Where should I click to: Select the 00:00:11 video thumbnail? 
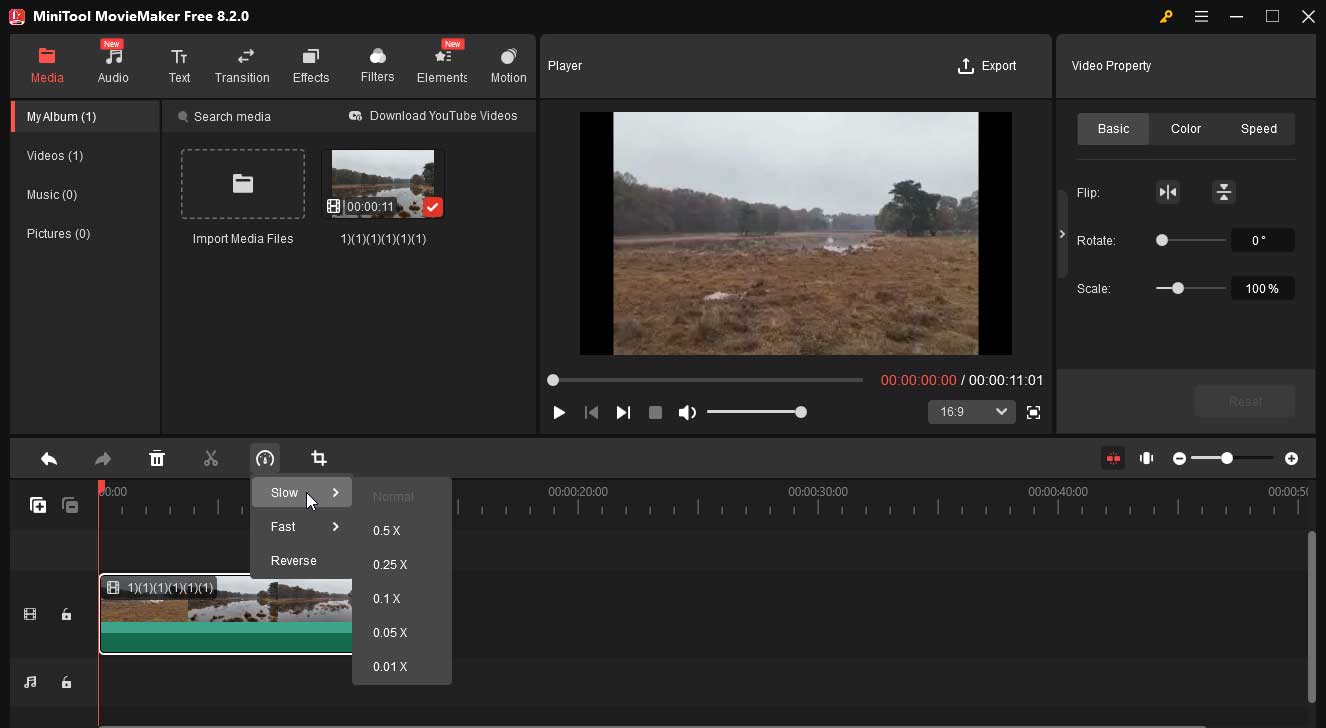pos(383,184)
